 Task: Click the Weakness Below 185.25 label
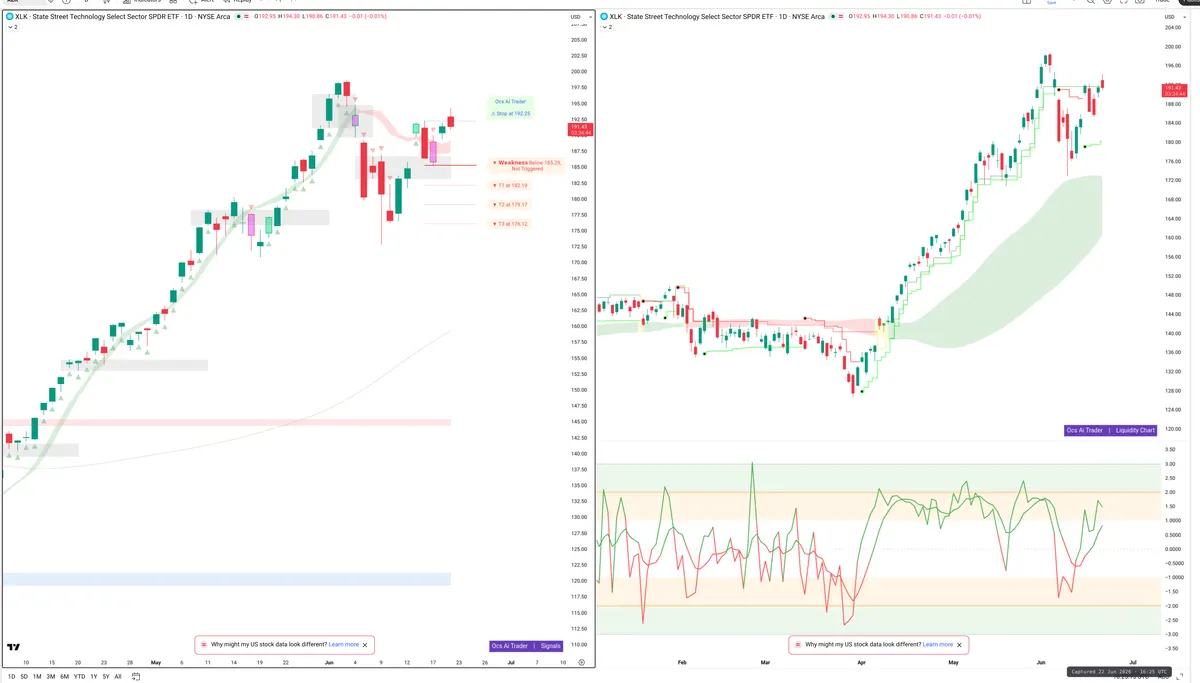click(x=527, y=165)
